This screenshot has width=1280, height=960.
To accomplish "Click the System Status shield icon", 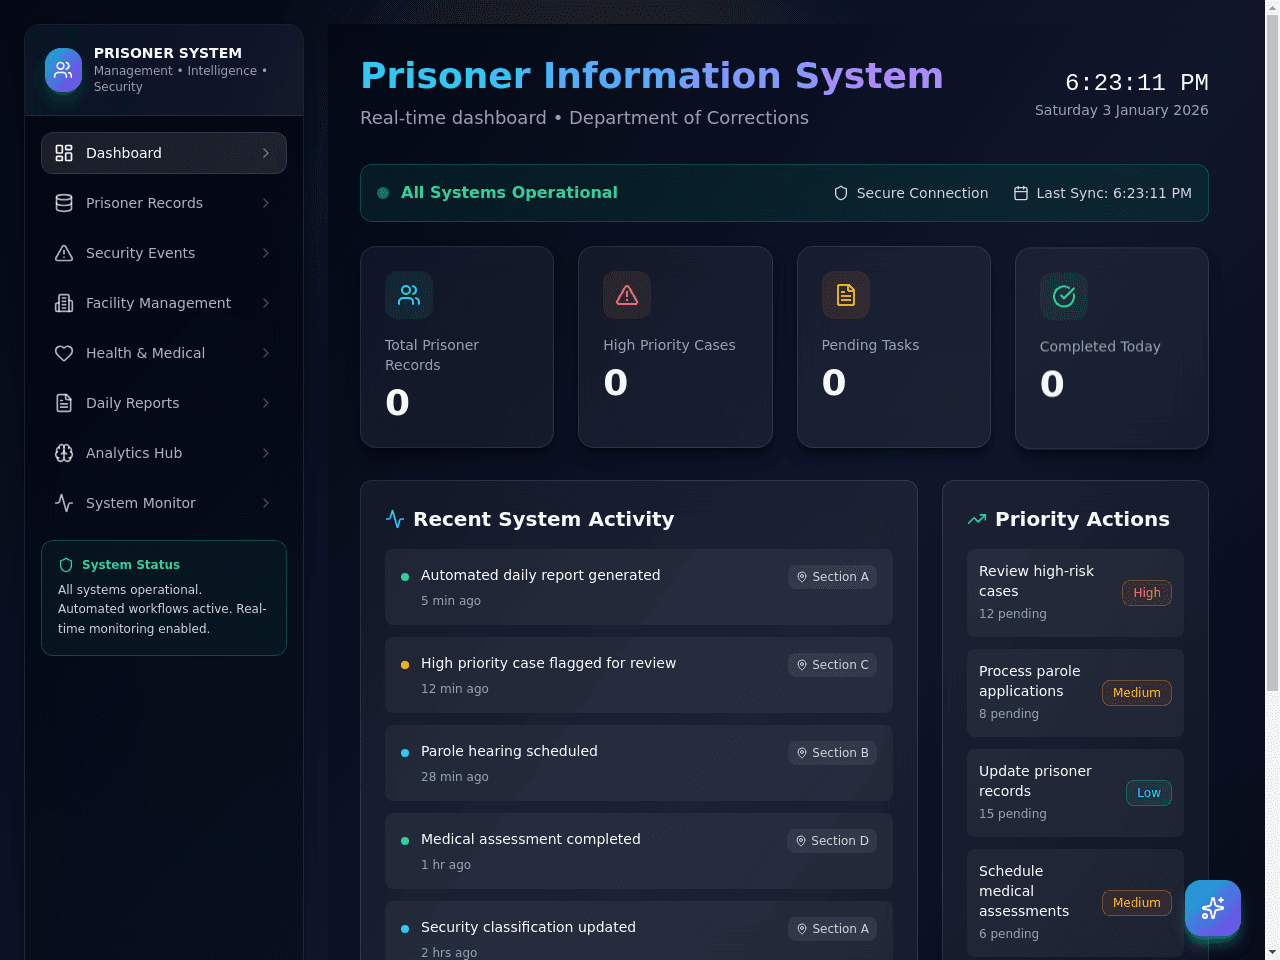I will pos(66,565).
